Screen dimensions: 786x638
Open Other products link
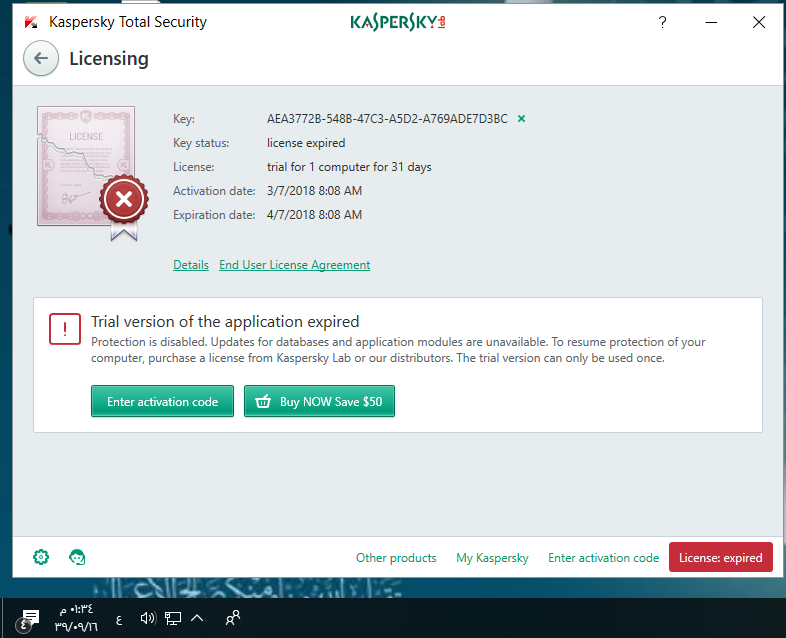(396, 558)
